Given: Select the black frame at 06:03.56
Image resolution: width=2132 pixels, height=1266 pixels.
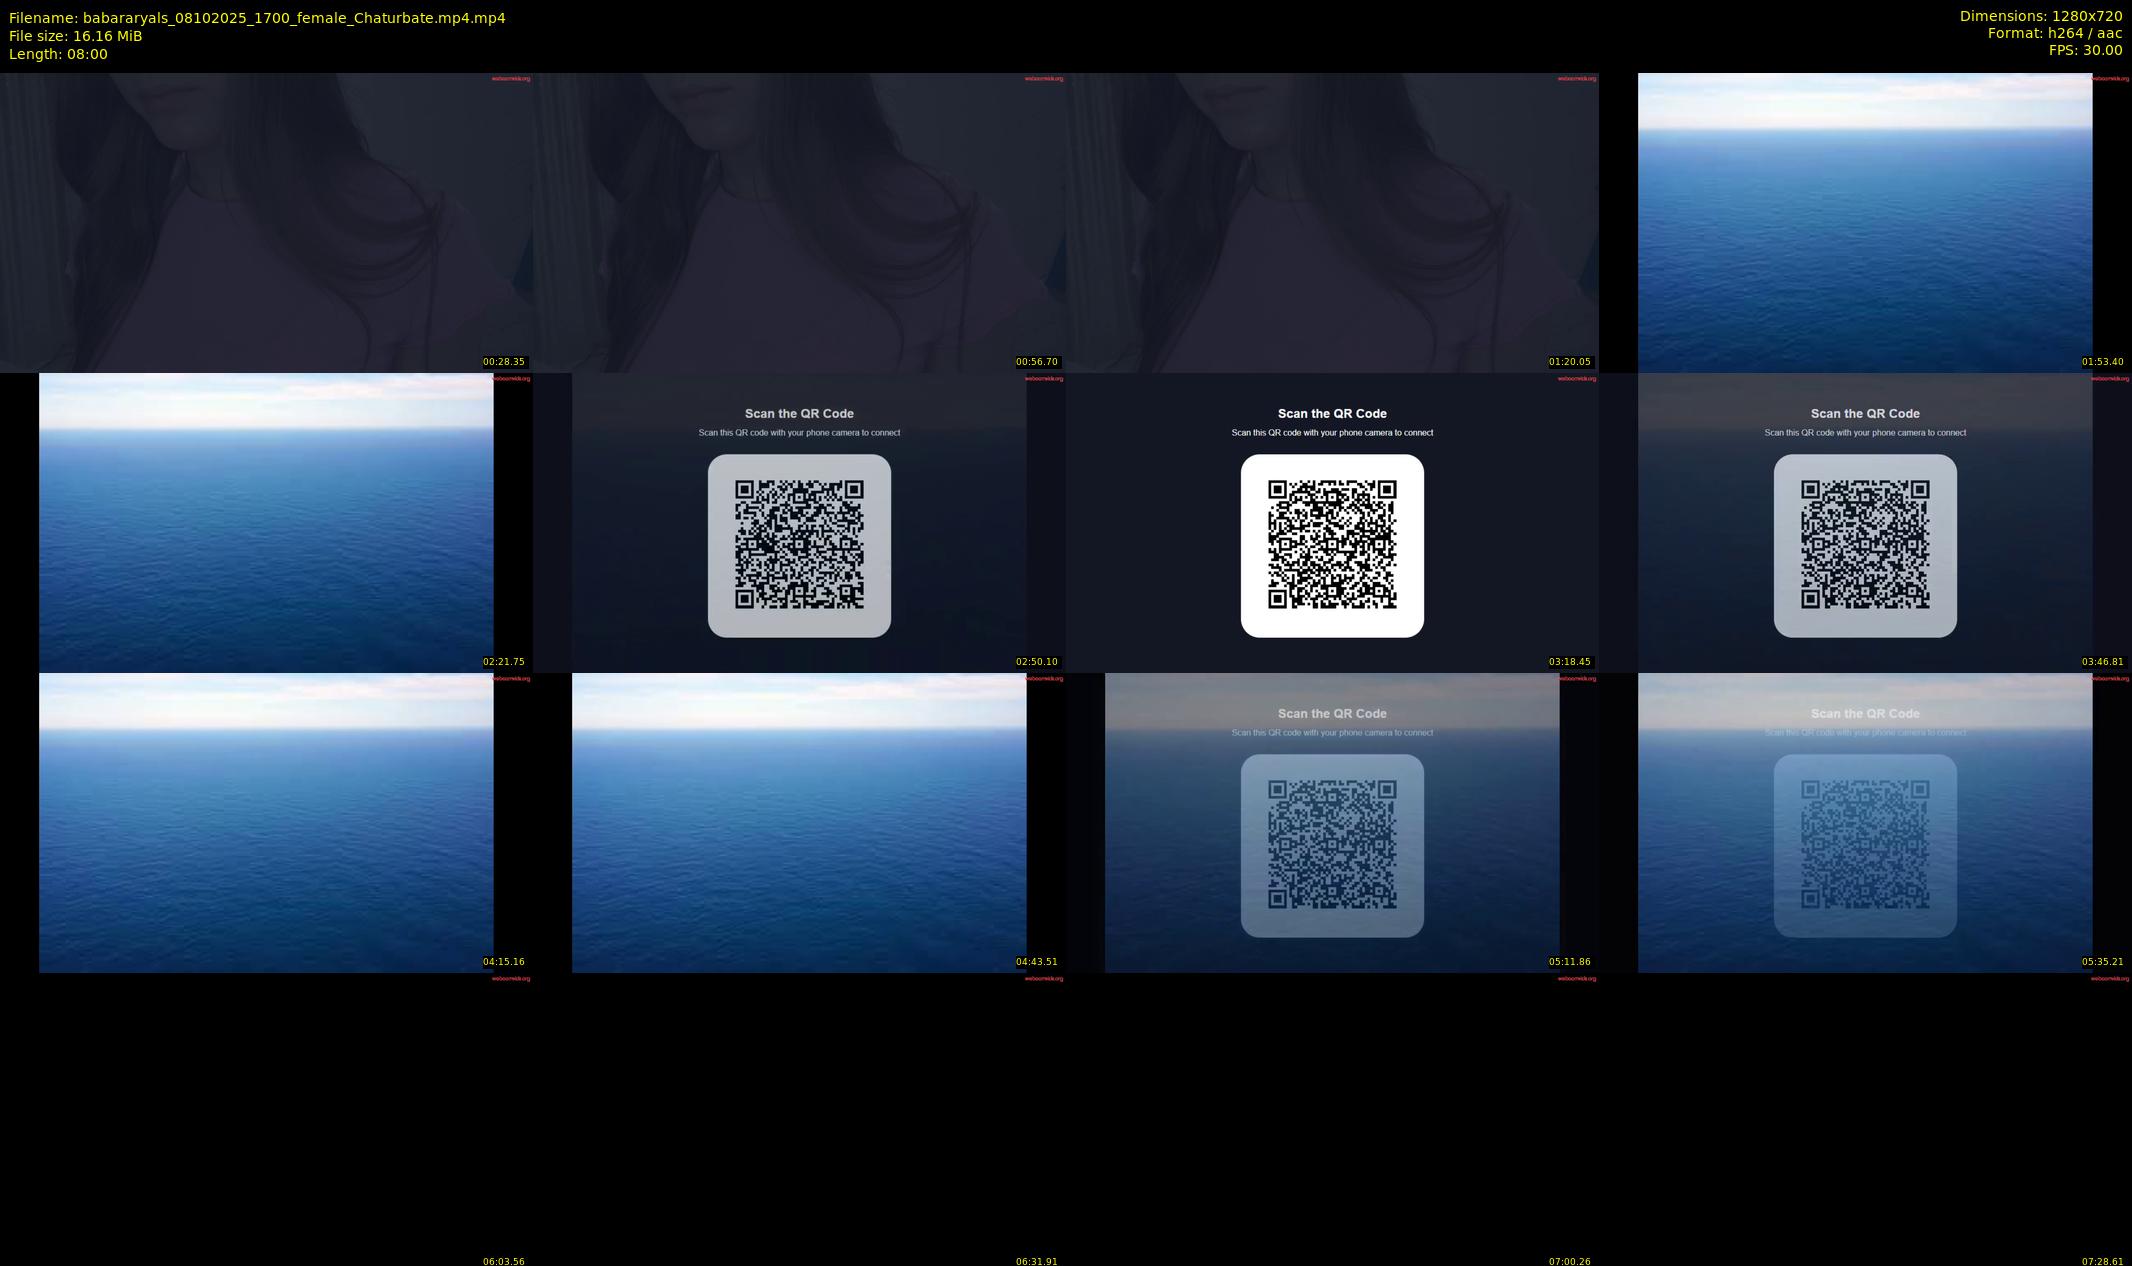Looking at the screenshot, I should (x=266, y=1120).
